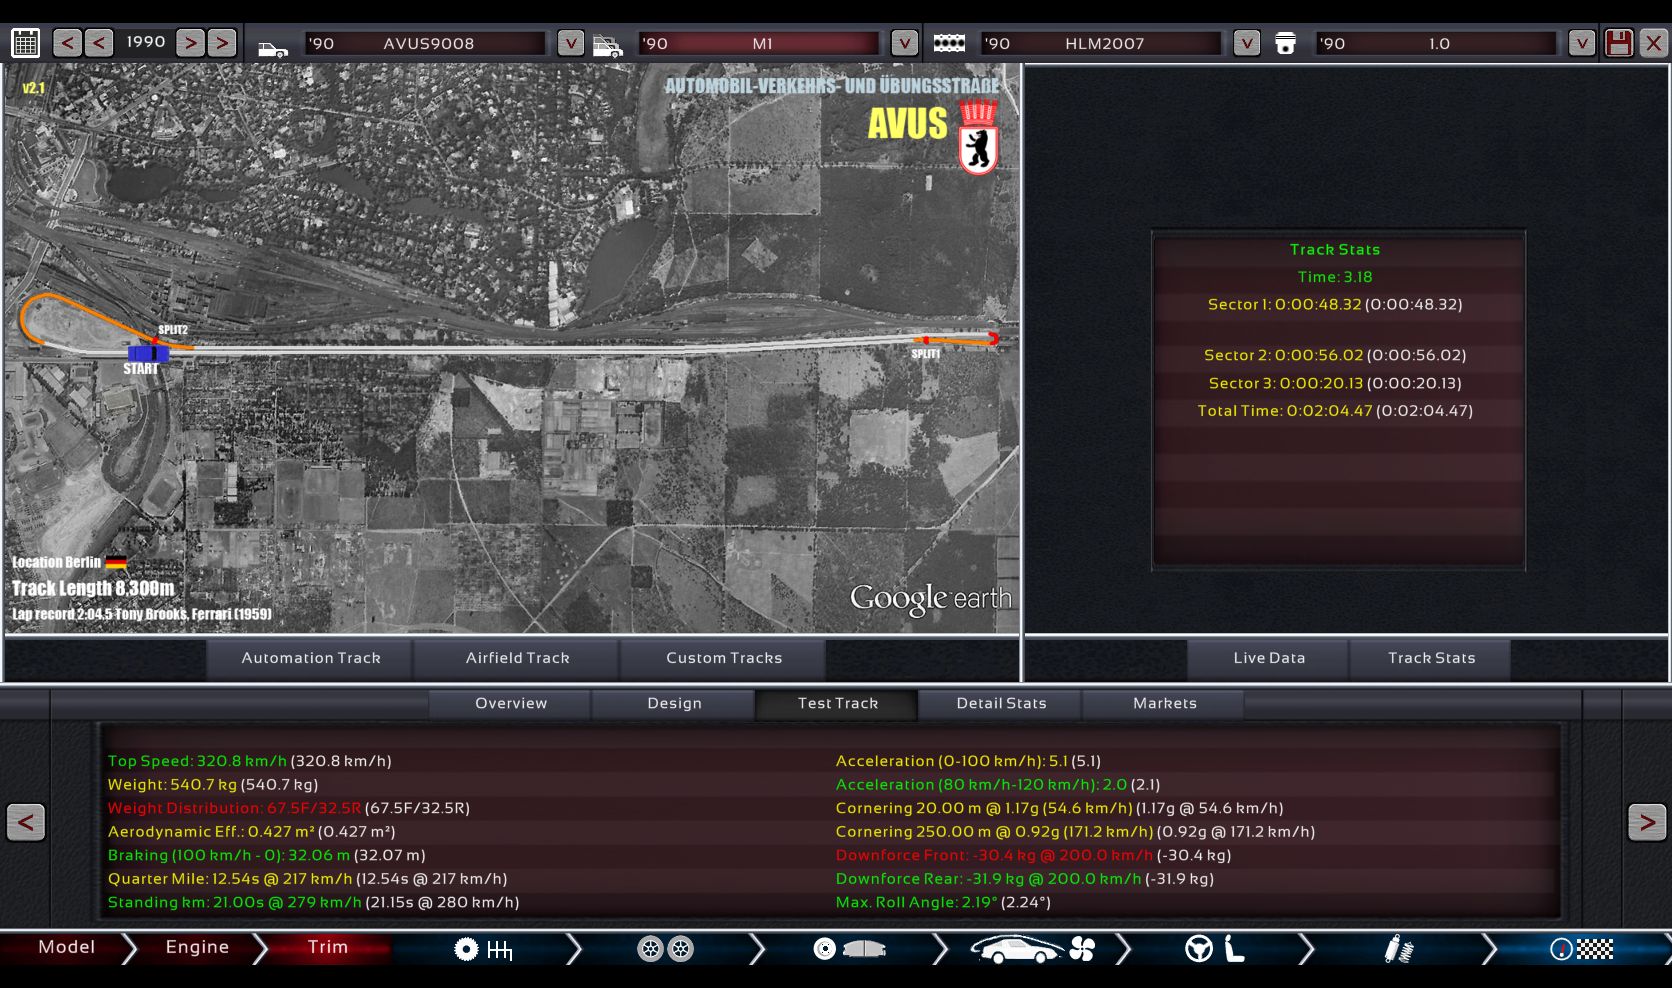Click the back arrow touching the 1990 year
Screen dimensions: 1672x988
(98, 43)
